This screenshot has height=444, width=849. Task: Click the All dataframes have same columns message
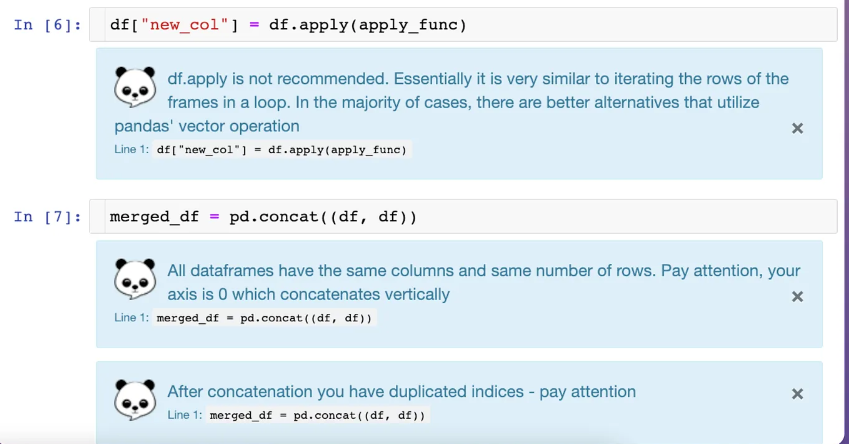[x=484, y=282]
